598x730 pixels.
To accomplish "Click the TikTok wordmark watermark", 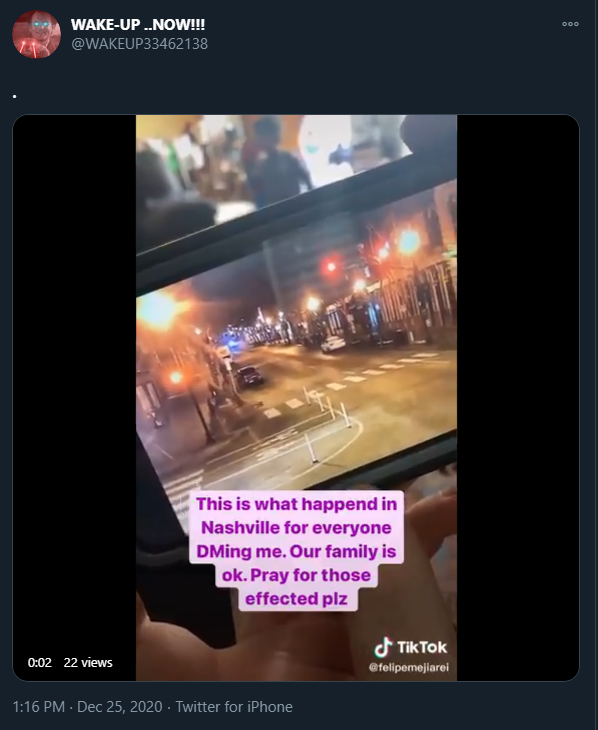I will click(422, 647).
